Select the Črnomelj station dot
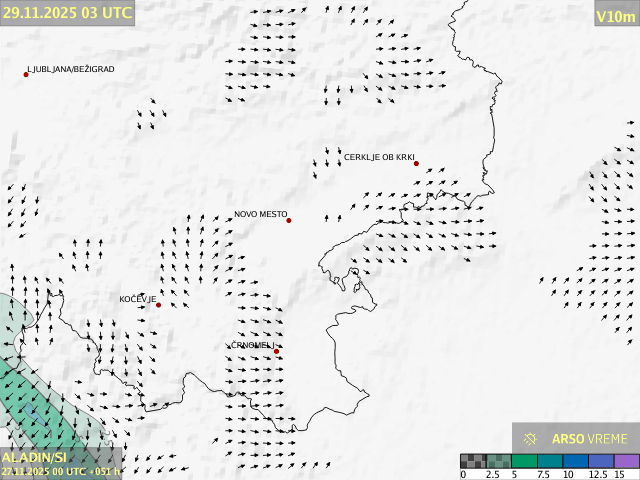Viewport: 640px width, 480px height. 277,351
